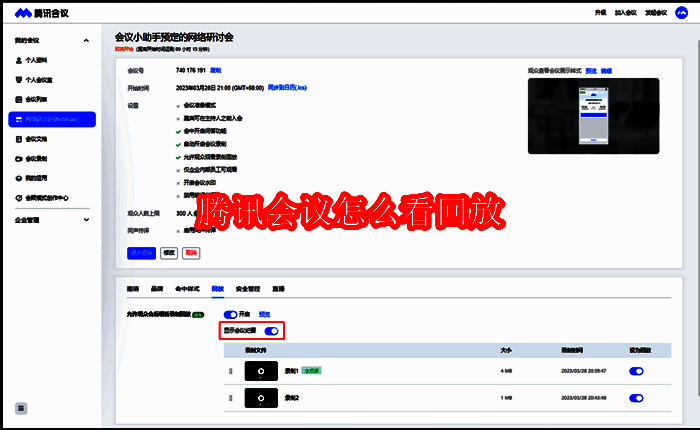The width and height of the screenshot is (700, 430).
Task: Switch to the 邀请 tab
Action: pos(133,289)
